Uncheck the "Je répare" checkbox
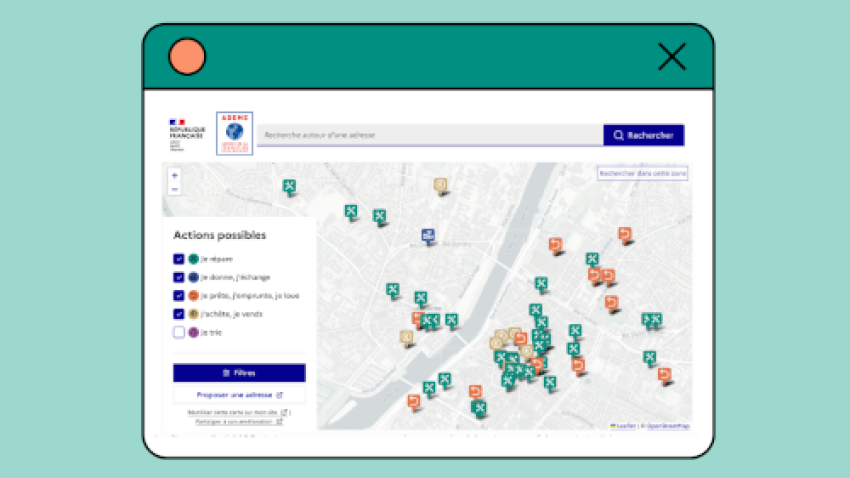Screen dimensions: 850x478 [x=179, y=259]
